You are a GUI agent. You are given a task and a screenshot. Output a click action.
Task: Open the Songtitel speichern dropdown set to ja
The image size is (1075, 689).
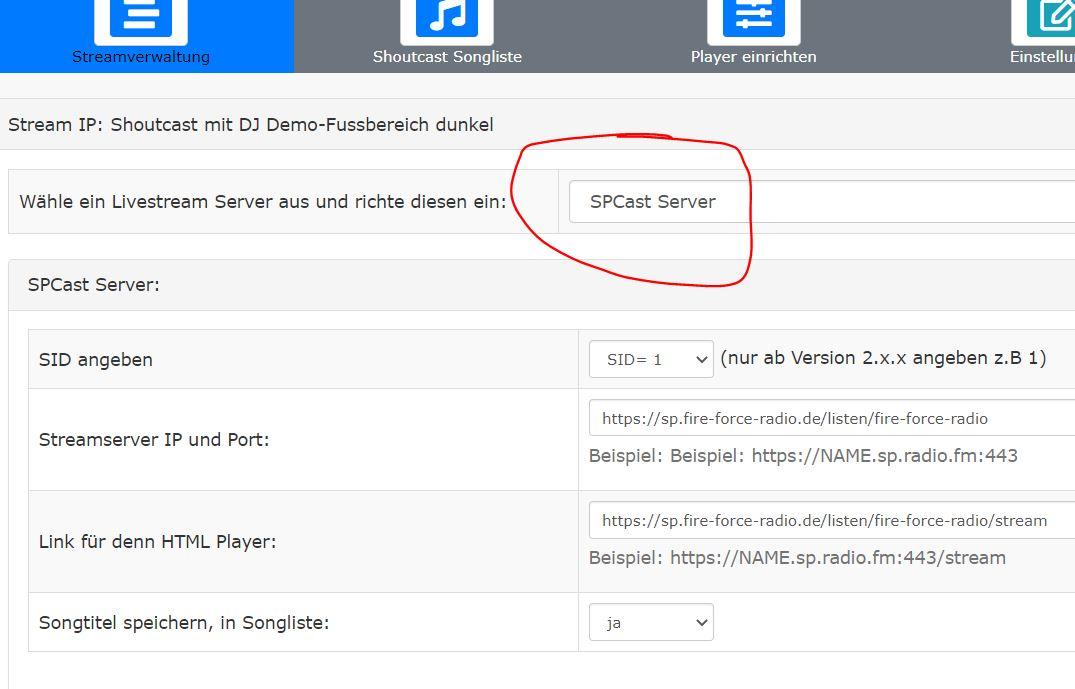point(651,622)
